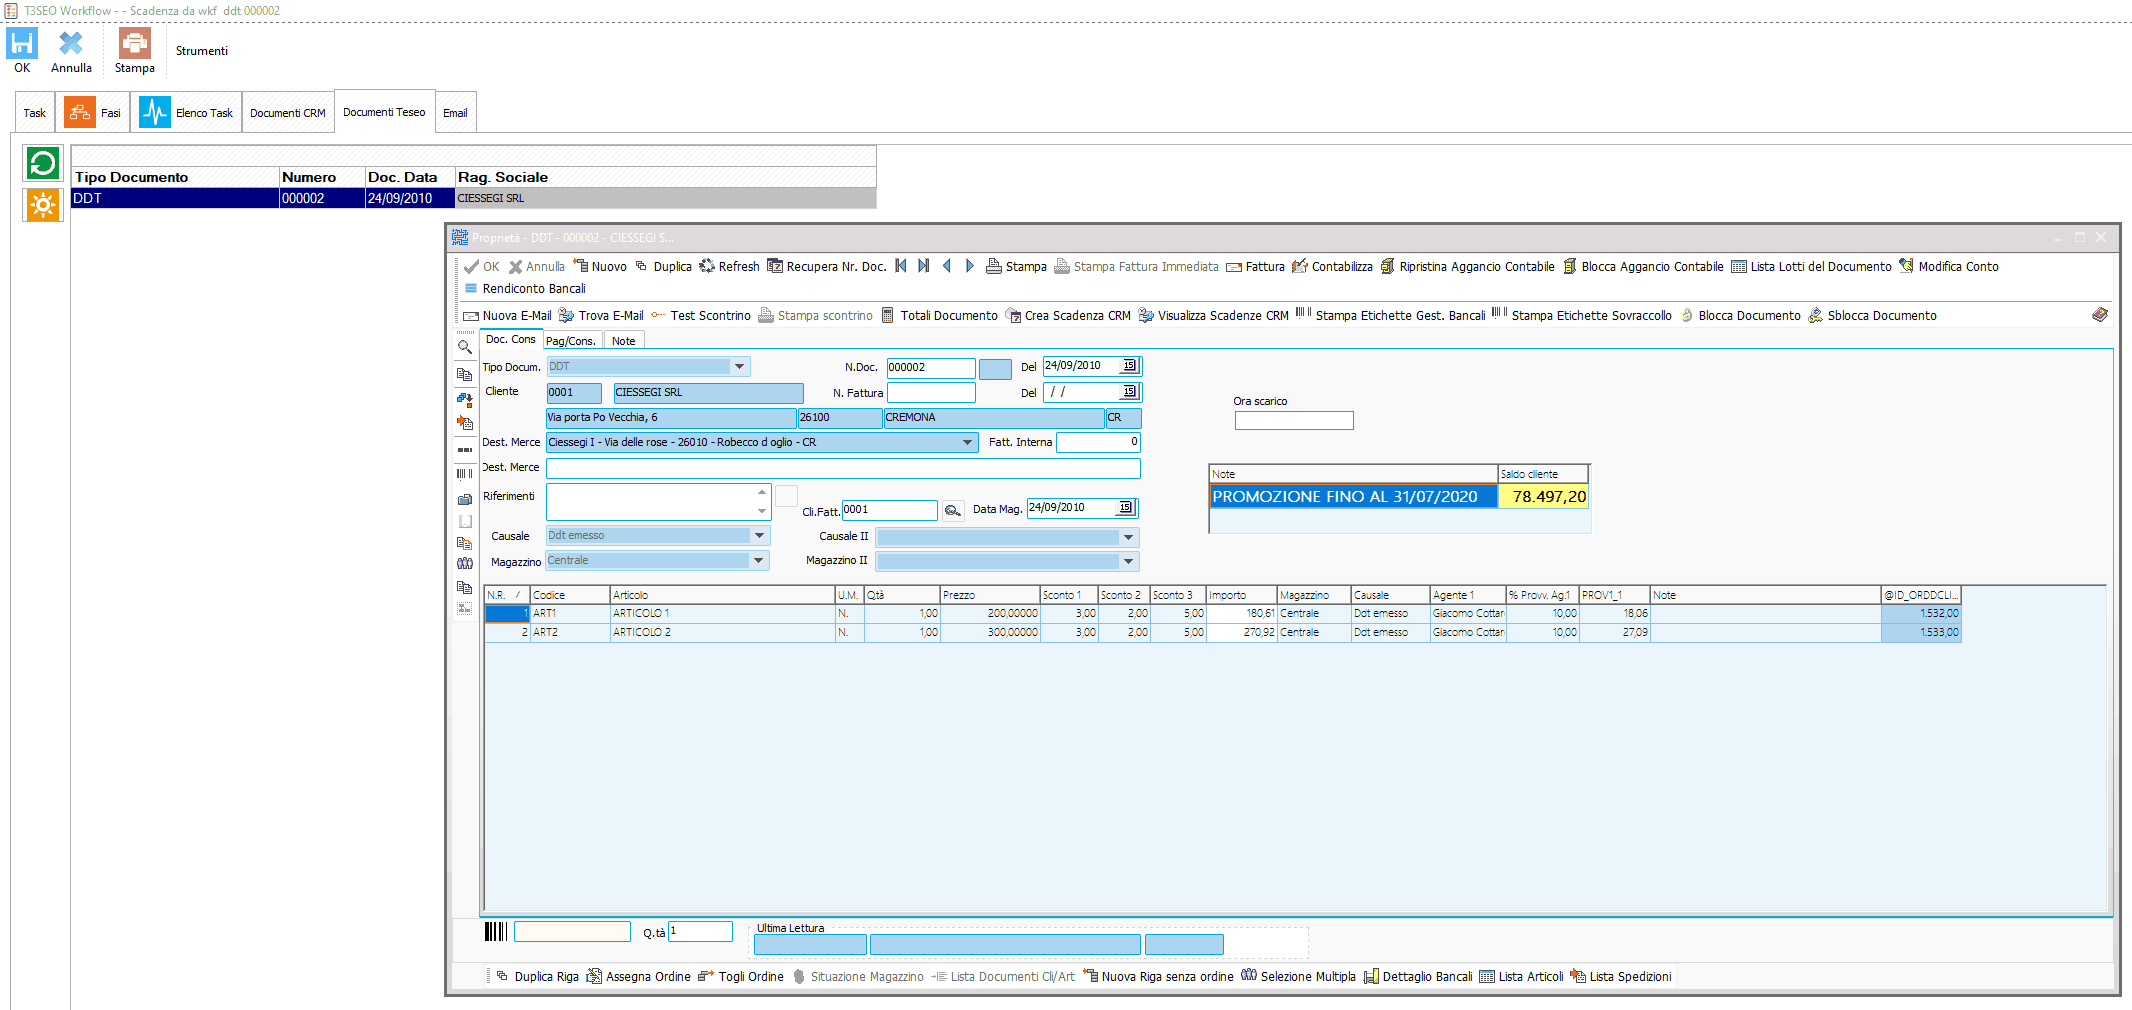2132x1010 pixels.
Task: Click Sblocca Documento button
Action: [1873, 315]
